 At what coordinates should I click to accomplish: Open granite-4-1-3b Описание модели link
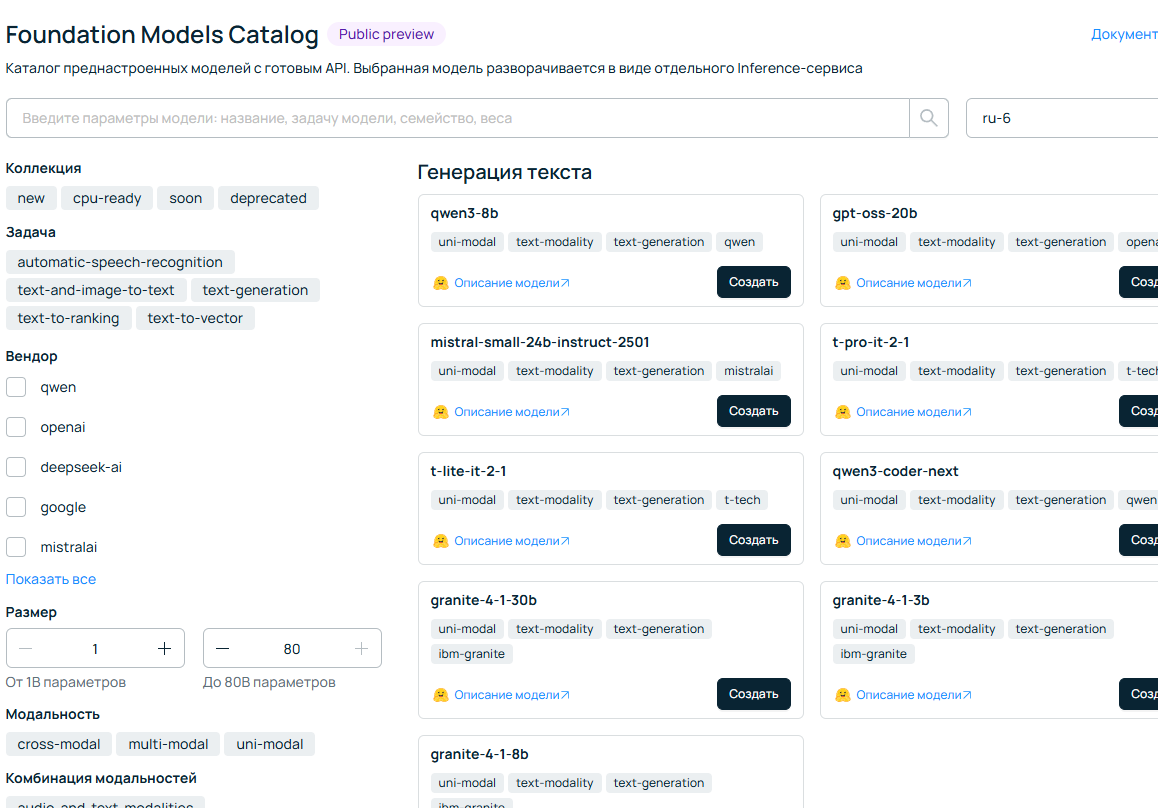coord(914,695)
